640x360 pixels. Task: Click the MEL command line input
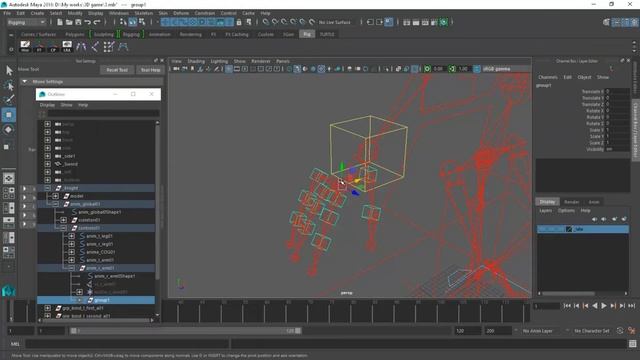point(127,344)
